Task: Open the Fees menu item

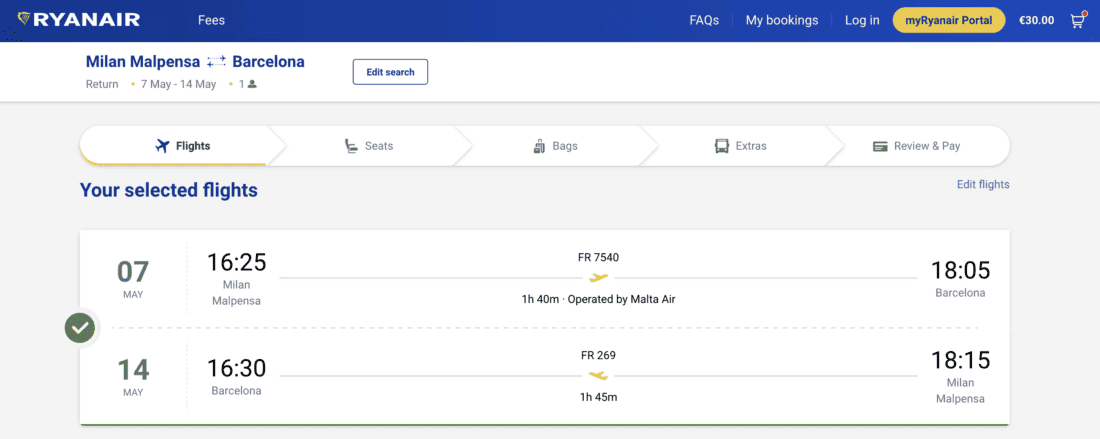Action: [211, 20]
